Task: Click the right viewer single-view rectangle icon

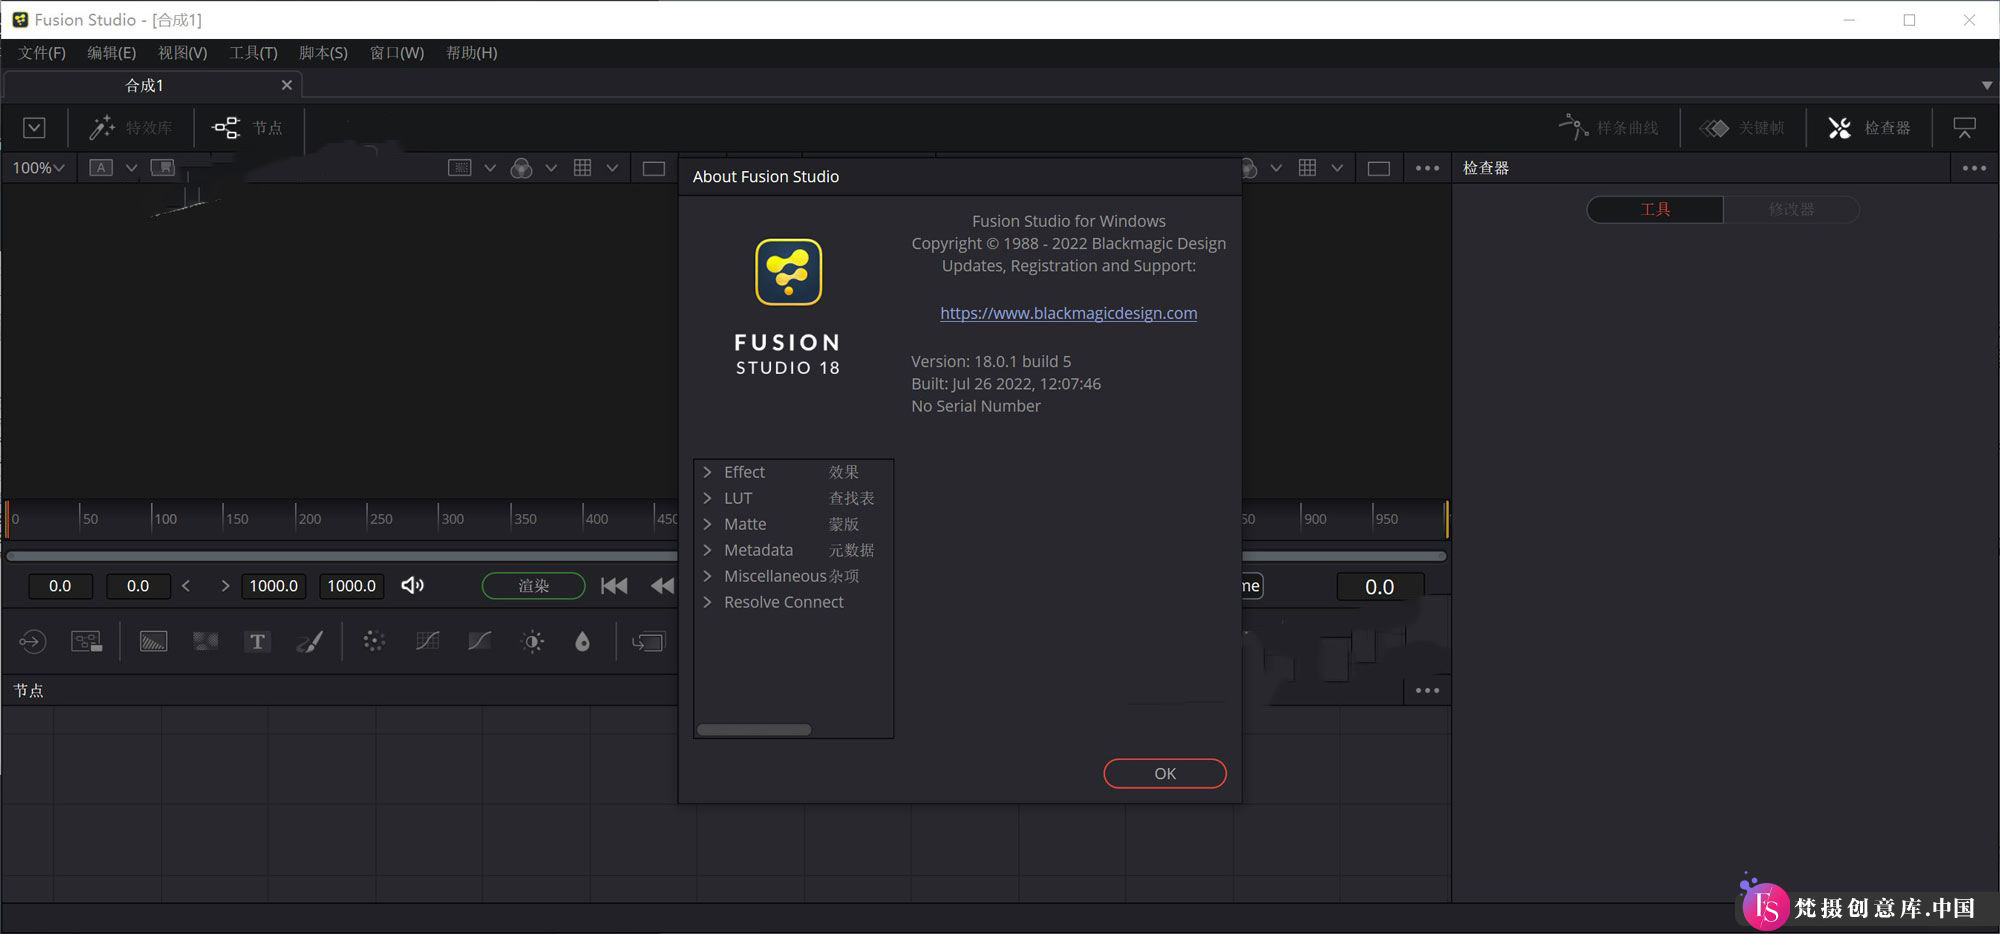Action: (x=1379, y=168)
